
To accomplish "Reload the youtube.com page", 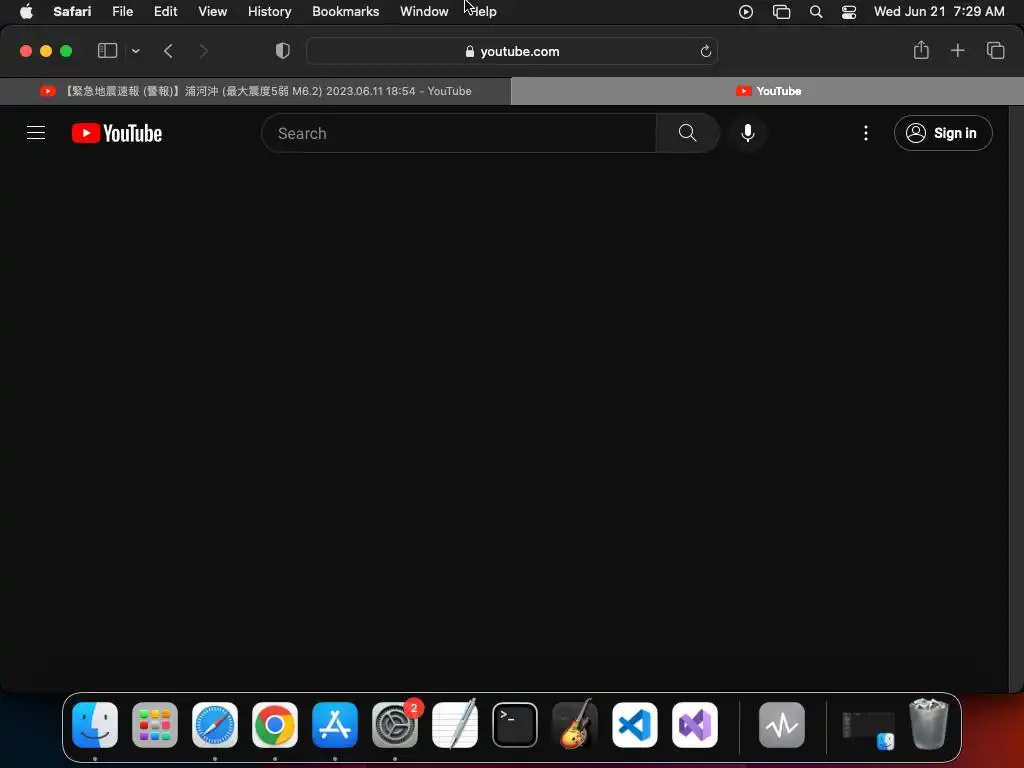I will 705,51.
